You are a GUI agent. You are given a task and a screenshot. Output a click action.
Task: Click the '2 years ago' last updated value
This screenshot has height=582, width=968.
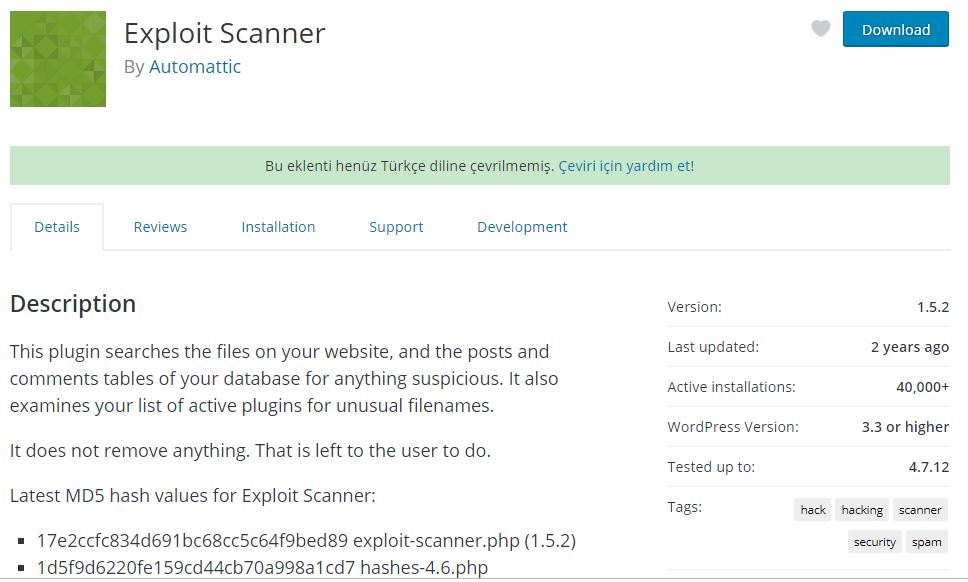910,347
